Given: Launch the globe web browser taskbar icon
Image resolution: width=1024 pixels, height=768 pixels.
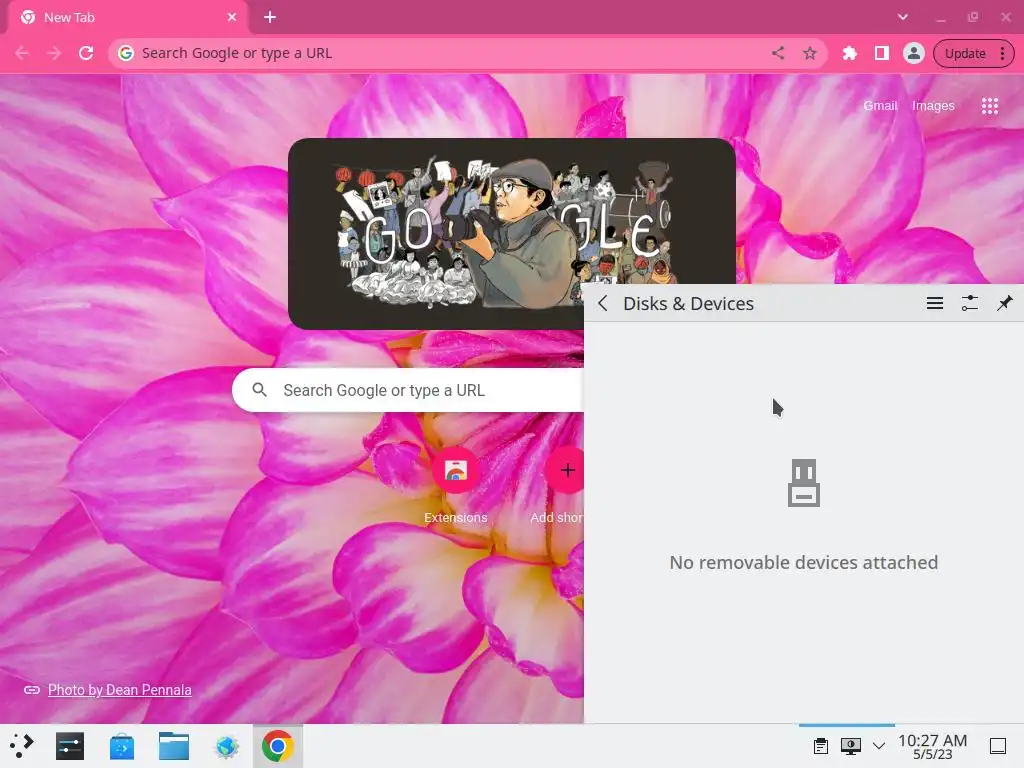Looking at the screenshot, I should [226, 746].
